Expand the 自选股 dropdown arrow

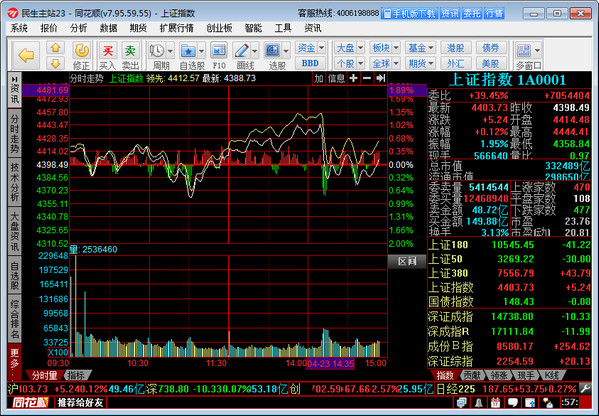pyautogui.click(x=201, y=50)
